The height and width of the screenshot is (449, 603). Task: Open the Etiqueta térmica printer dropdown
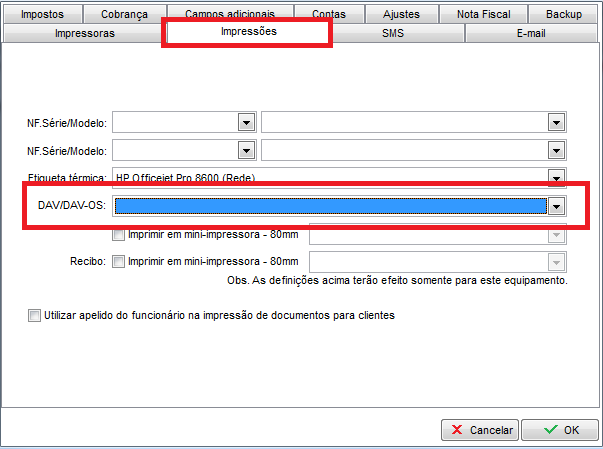pos(557,177)
